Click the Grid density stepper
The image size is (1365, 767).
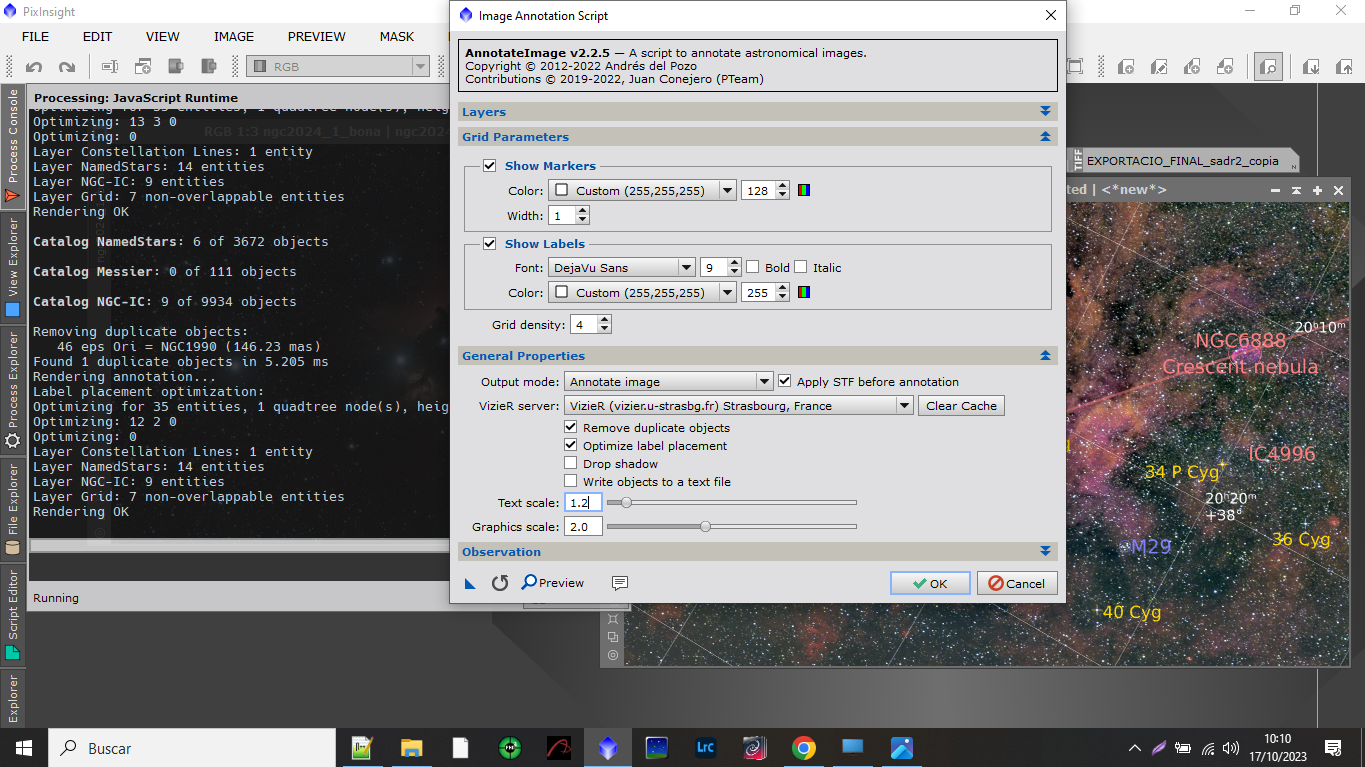click(x=605, y=325)
